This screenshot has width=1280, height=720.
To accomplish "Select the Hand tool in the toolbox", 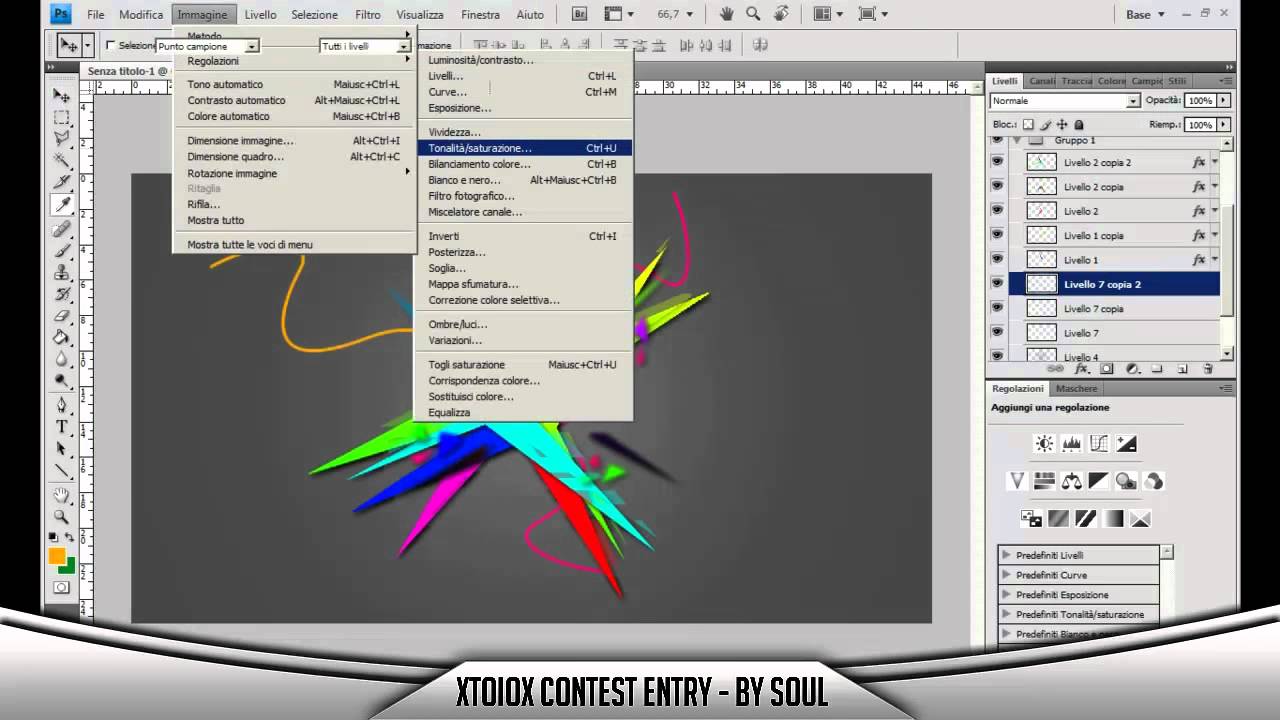I will click(62, 495).
